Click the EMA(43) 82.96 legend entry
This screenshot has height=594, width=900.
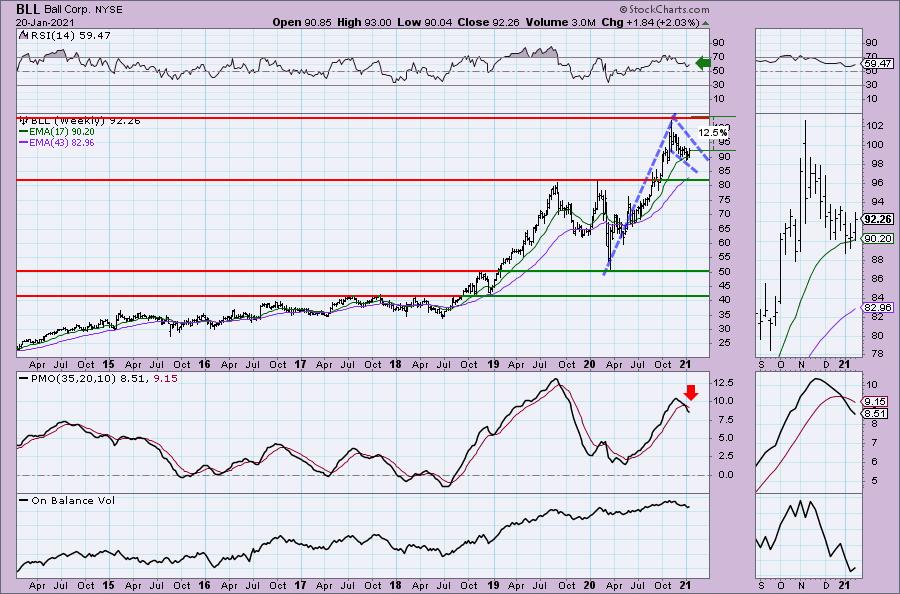click(62, 142)
